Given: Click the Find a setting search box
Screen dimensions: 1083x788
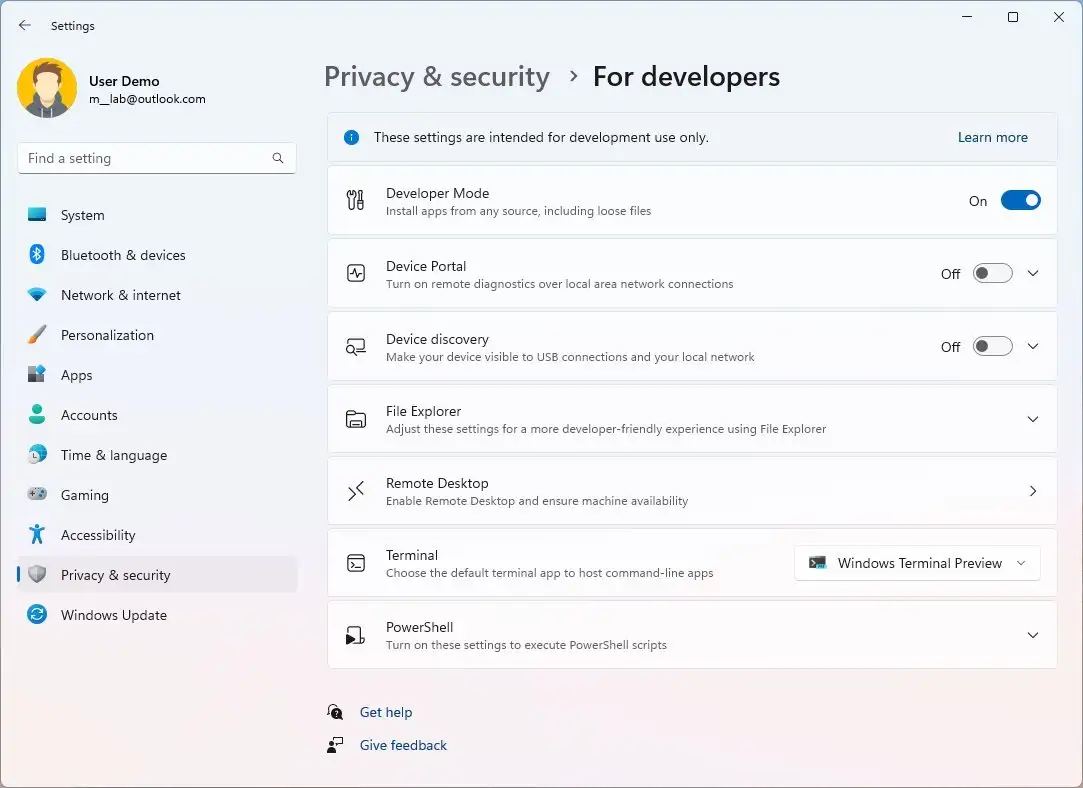Looking at the screenshot, I should click(x=145, y=158).
